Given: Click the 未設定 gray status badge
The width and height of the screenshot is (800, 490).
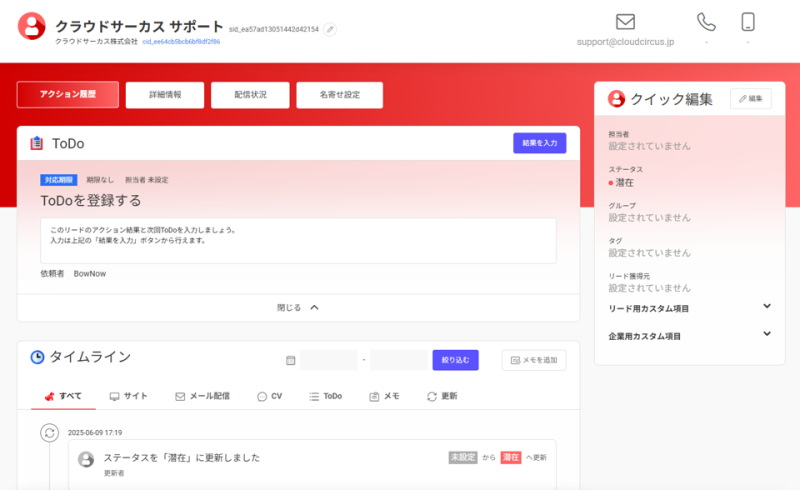Looking at the screenshot, I should tap(463, 457).
